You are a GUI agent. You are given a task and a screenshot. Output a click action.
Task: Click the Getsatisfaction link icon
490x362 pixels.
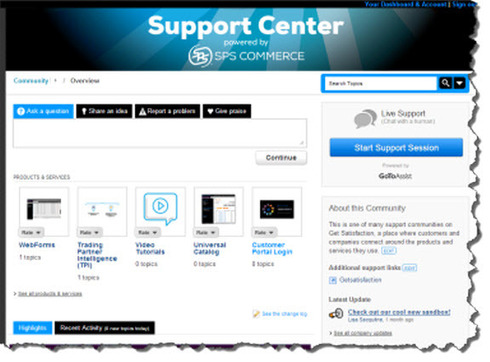tap(333, 280)
